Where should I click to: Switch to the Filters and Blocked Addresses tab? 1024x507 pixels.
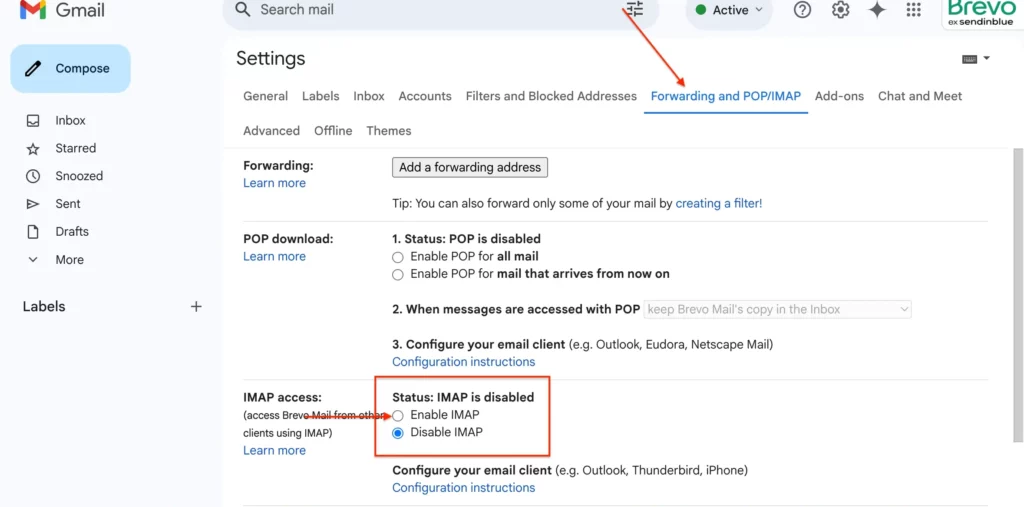551,96
